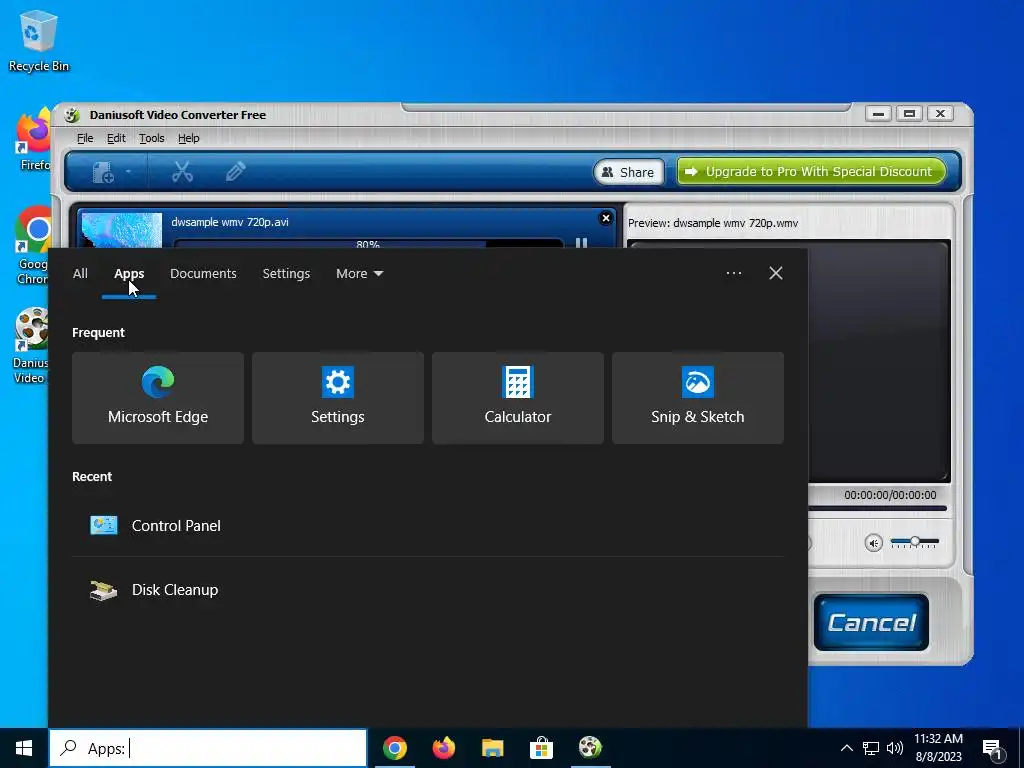Click the preview playback seek bar

pyautogui.click(x=877, y=508)
